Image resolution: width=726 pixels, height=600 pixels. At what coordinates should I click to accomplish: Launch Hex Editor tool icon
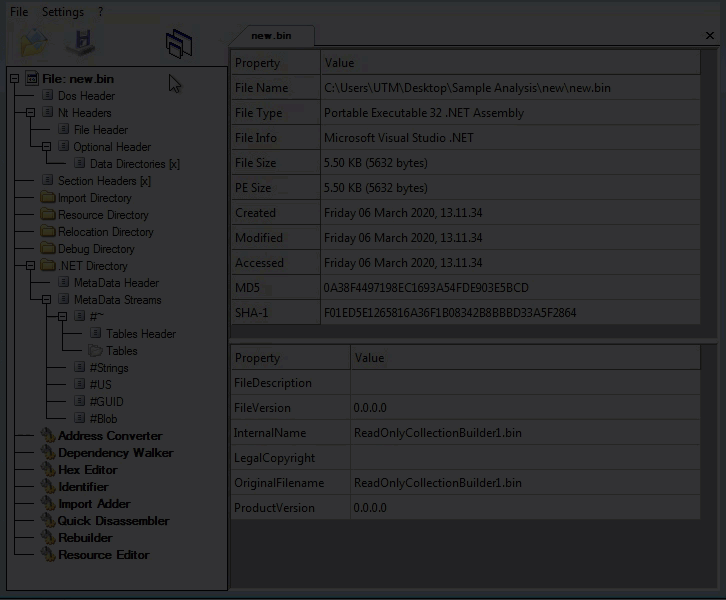[48, 469]
